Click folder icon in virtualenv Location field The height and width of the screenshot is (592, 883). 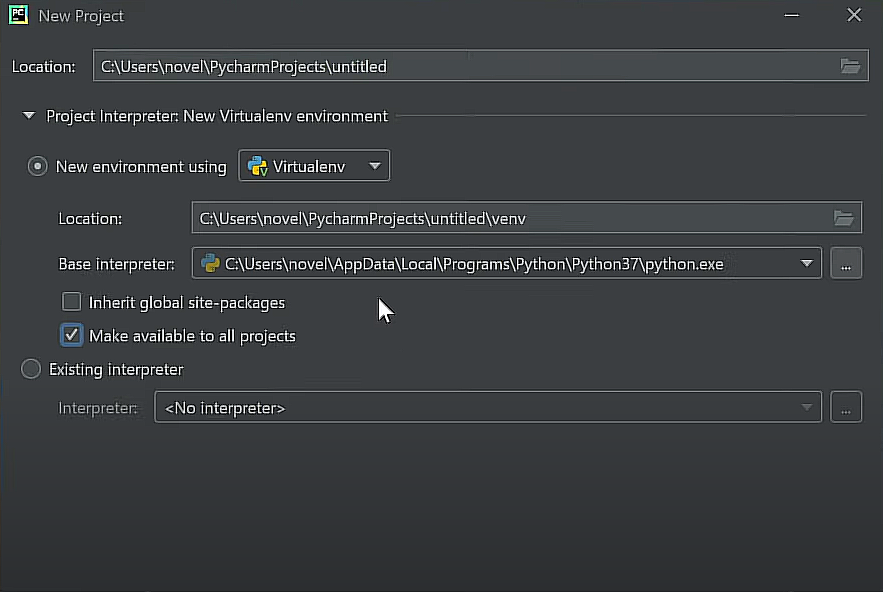[844, 218]
